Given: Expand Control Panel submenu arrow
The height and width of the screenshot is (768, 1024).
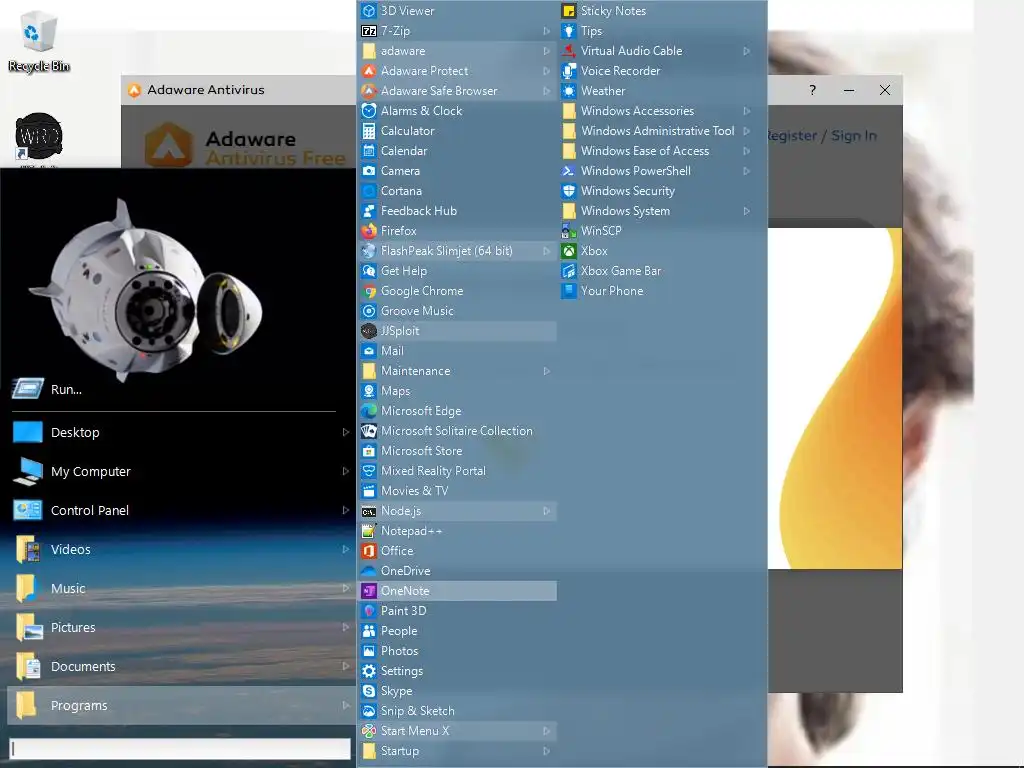Looking at the screenshot, I should (x=346, y=510).
